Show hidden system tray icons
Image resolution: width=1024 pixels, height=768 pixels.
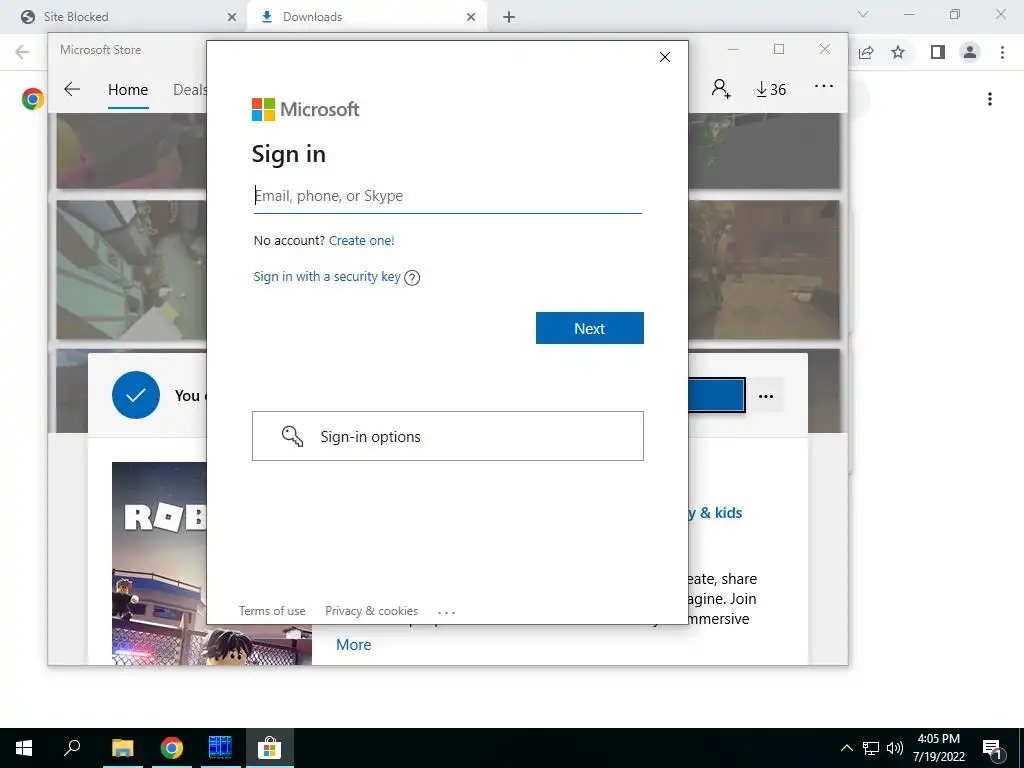coord(846,748)
